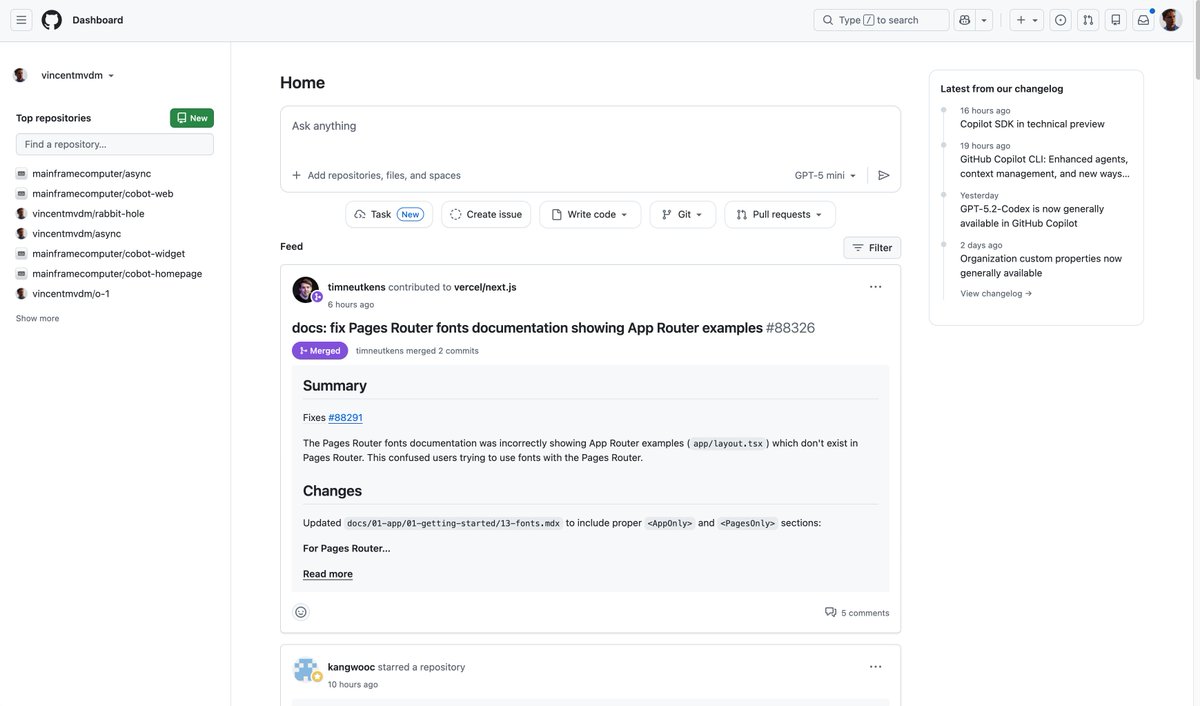Open the Fixes #88291 issue link
The height and width of the screenshot is (706, 1200).
(345, 417)
